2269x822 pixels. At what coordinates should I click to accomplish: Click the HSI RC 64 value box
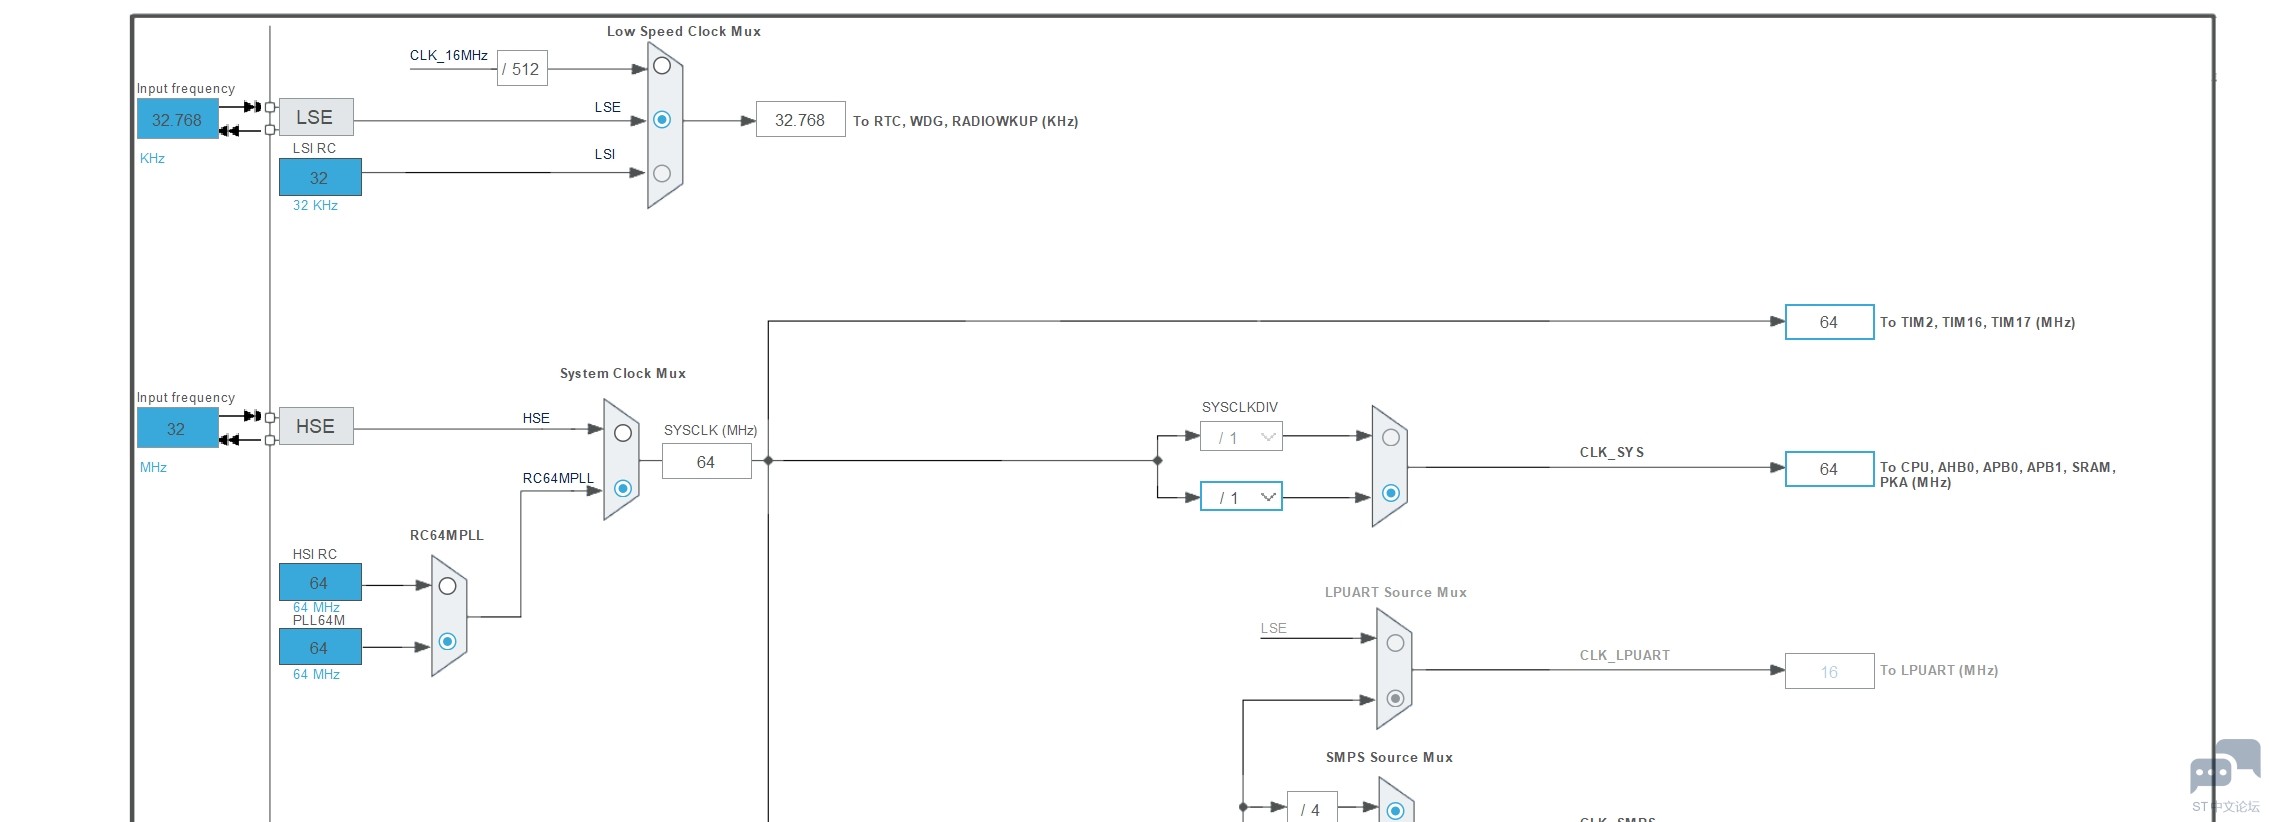coord(320,583)
